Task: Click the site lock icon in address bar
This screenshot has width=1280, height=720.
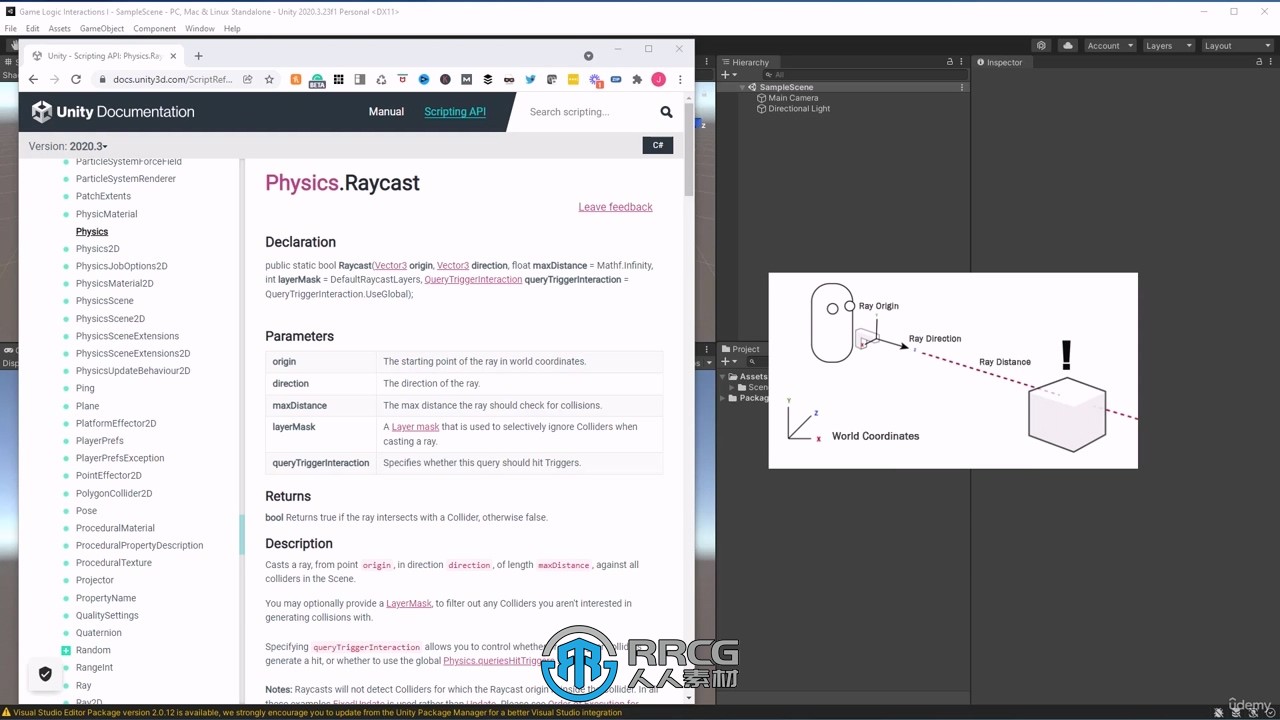Action: [x=100, y=79]
